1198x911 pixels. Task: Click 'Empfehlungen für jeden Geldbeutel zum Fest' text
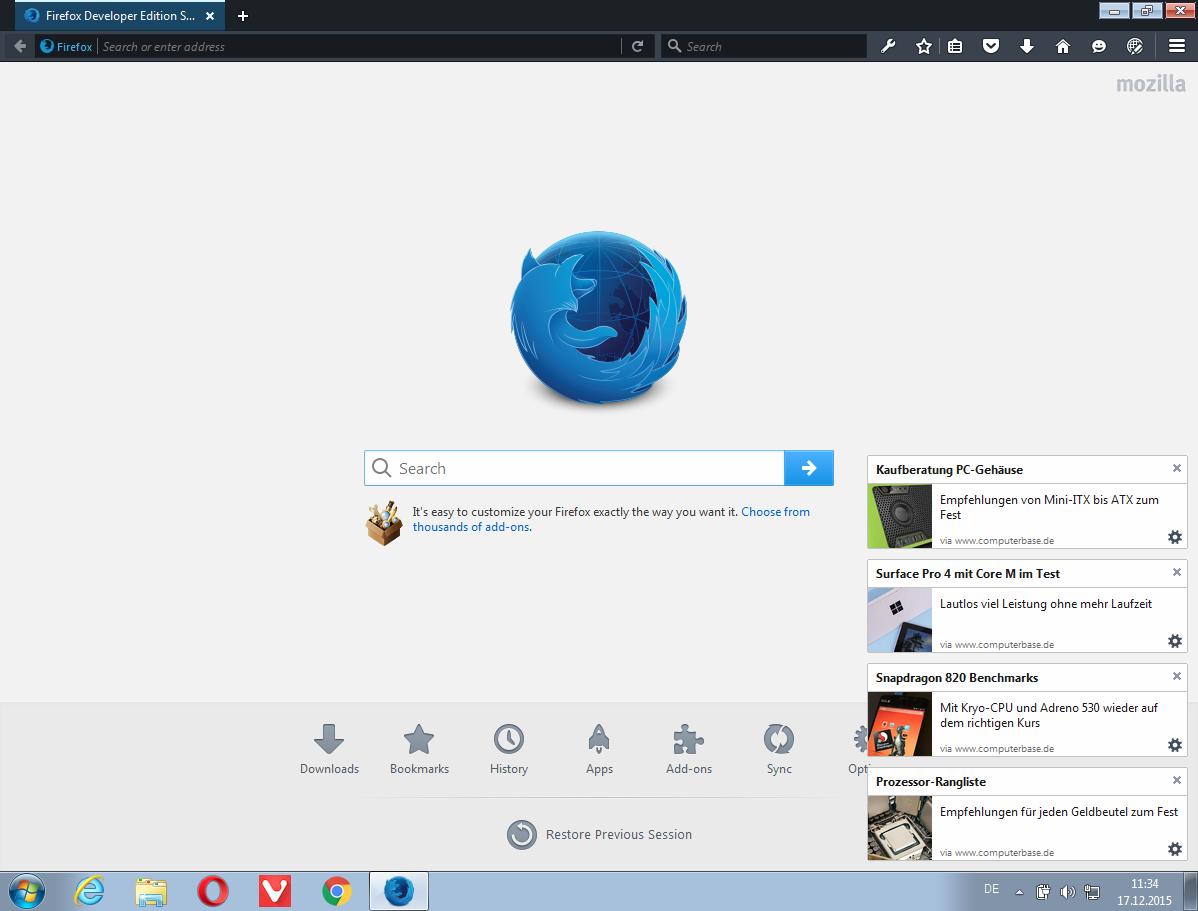pos(1059,812)
